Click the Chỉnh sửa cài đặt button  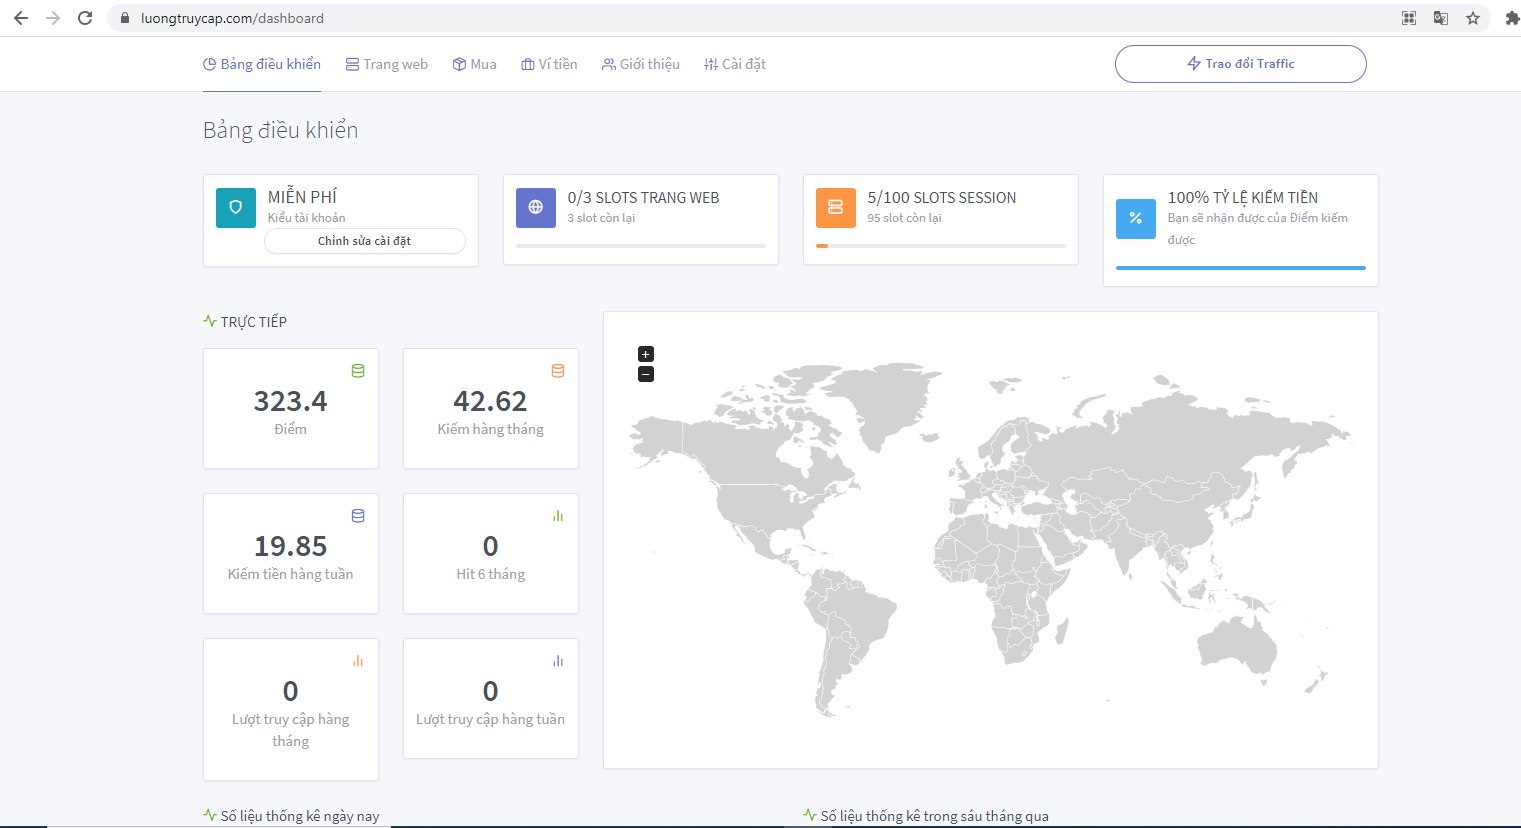[x=365, y=241]
